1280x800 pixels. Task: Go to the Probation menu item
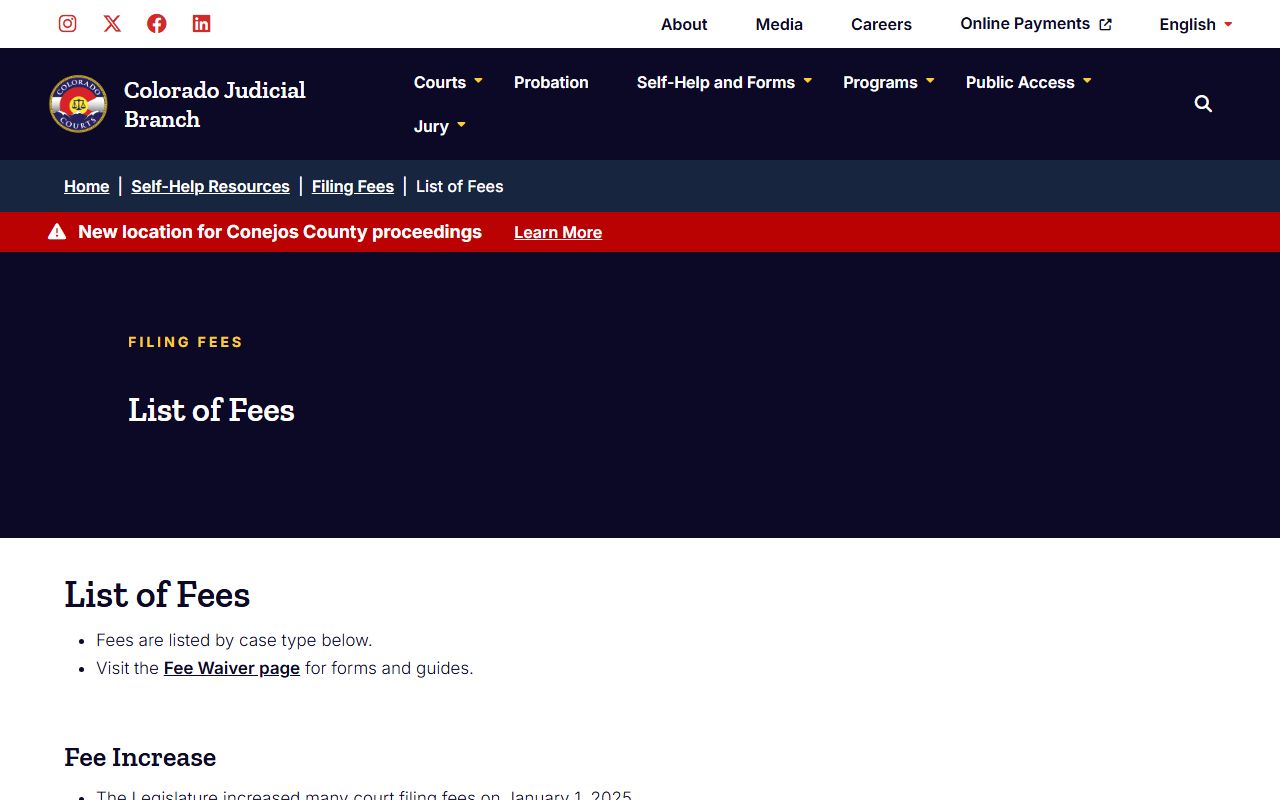click(x=551, y=82)
